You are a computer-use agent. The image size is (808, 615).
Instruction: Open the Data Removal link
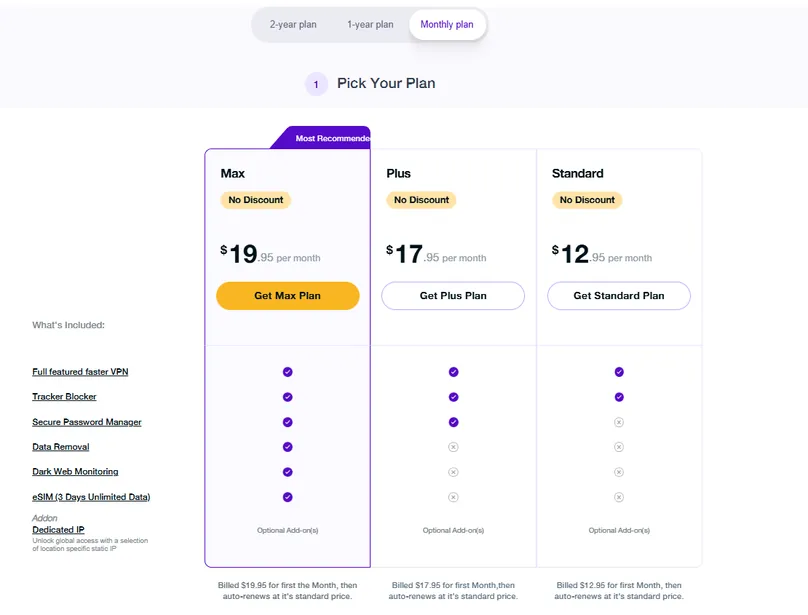click(61, 446)
